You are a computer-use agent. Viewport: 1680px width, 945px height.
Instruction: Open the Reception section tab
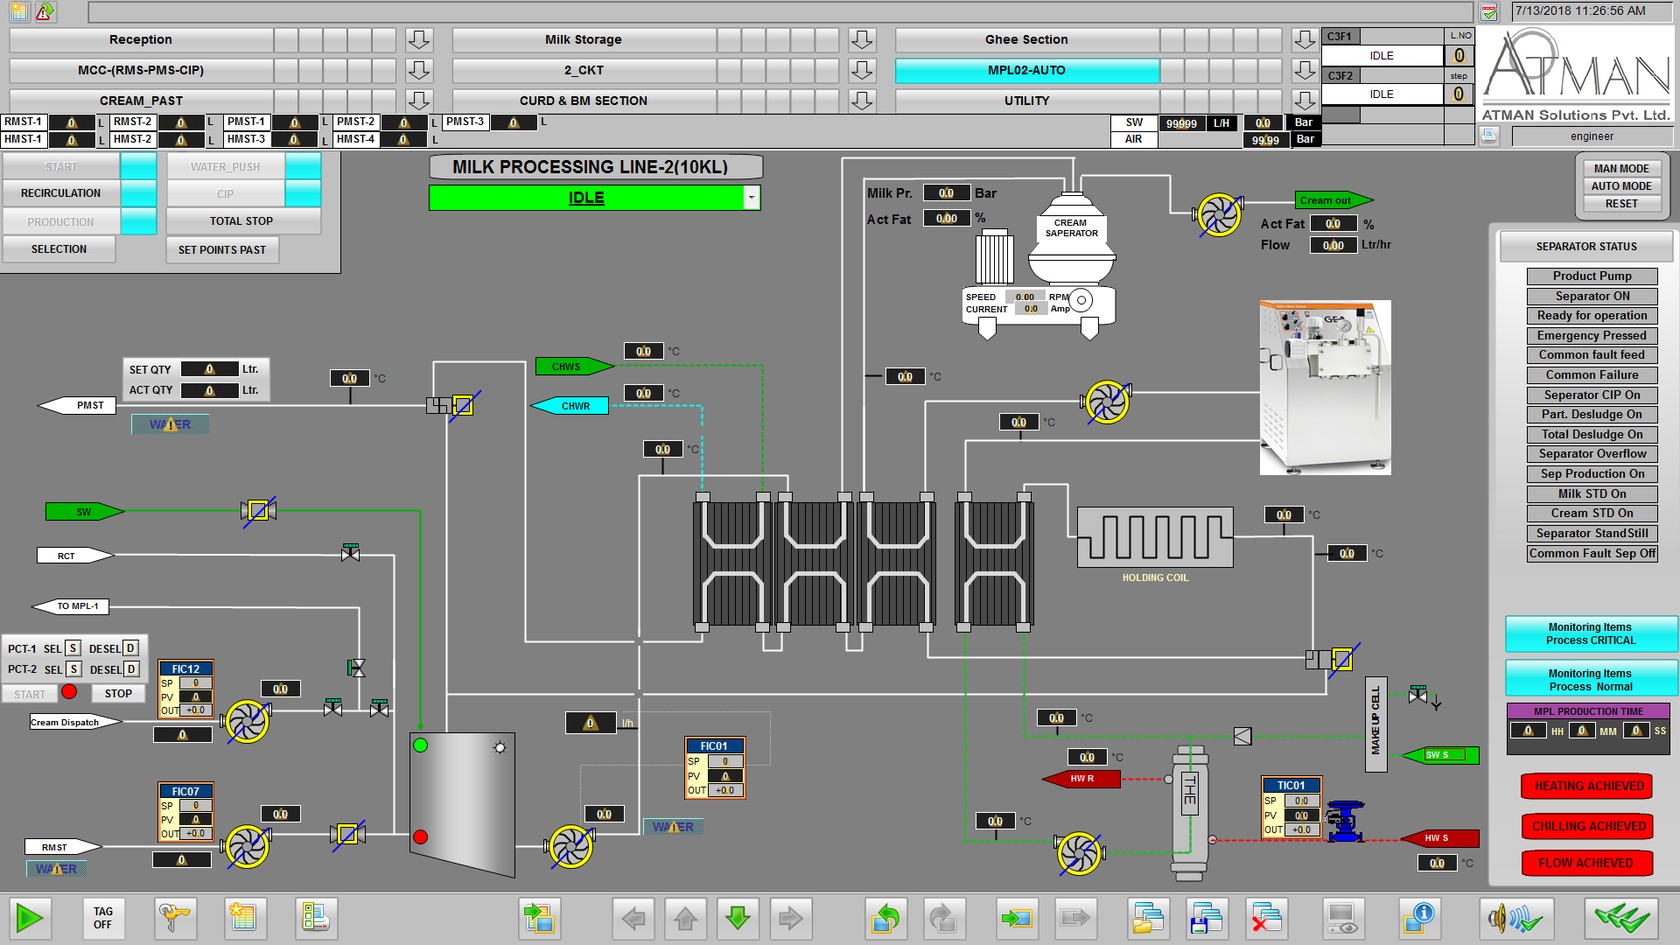(x=140, y=40)
